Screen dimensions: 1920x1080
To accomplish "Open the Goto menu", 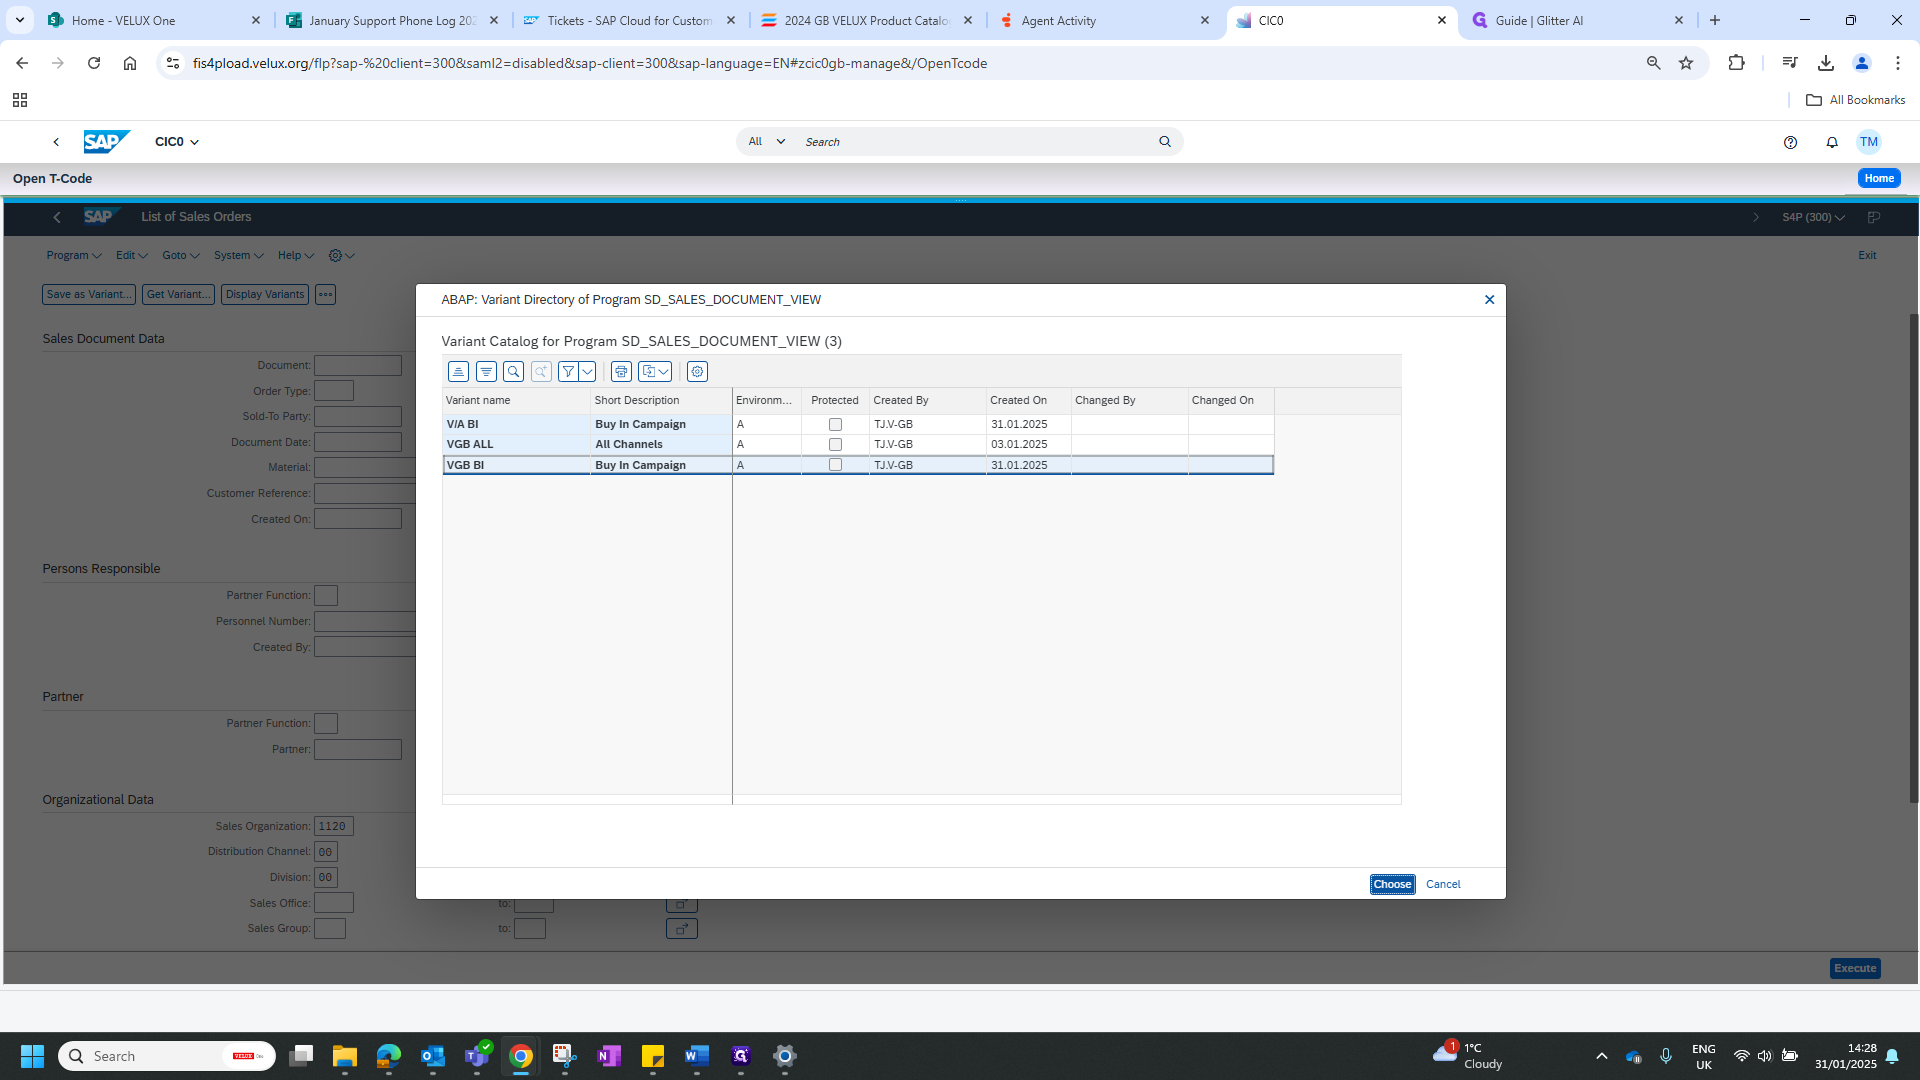I will [181, 256].
